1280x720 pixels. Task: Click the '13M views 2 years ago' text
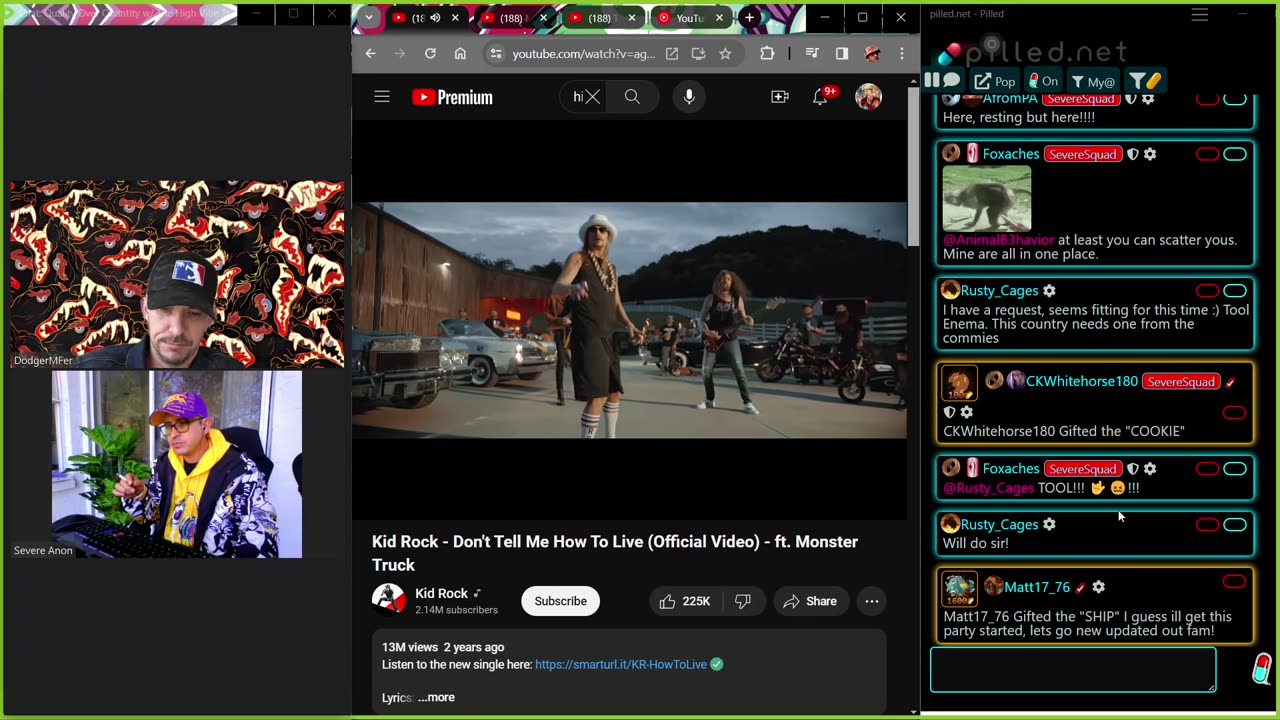pos(443,647)
